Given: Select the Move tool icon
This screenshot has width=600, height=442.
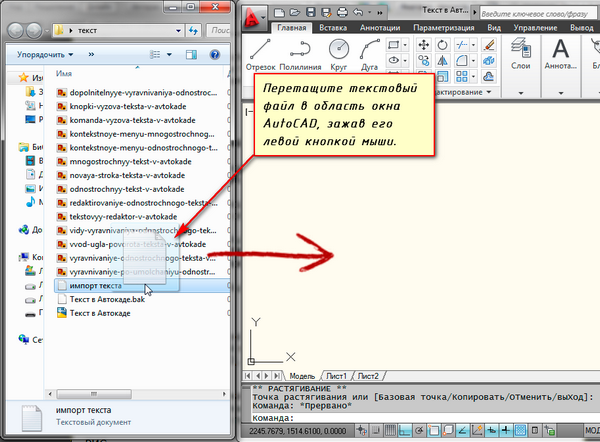Looking at the screenshot, I should (424, 45).
